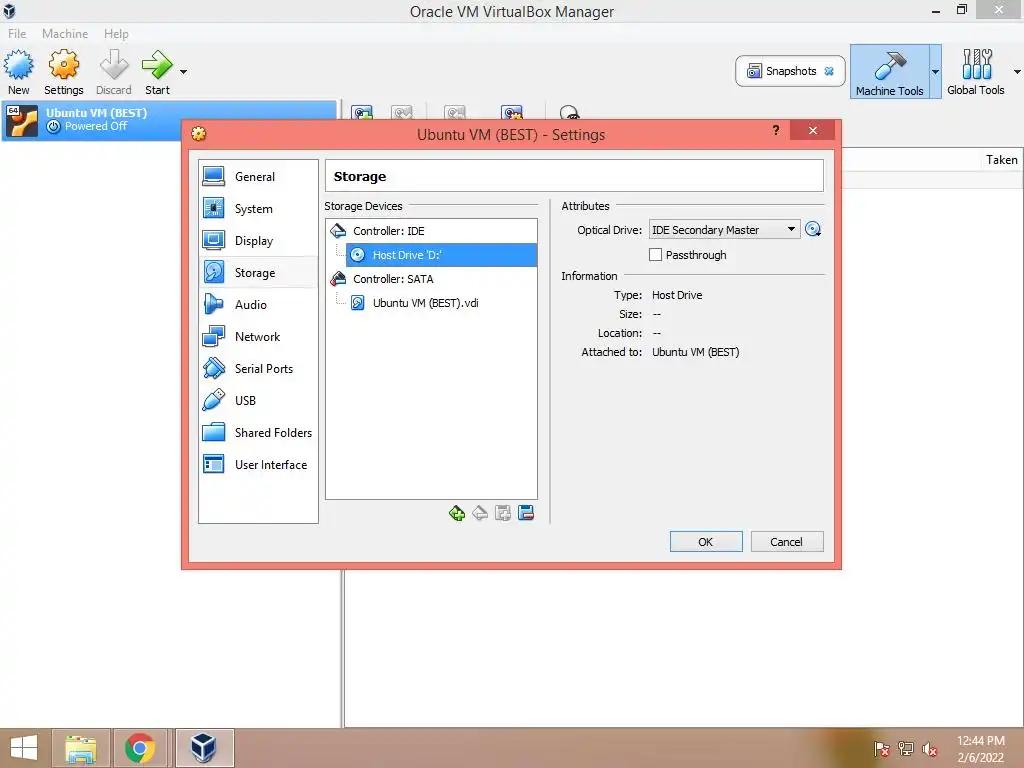
Task: Click the Discard toolbar icon
Action: click(x=114, y=72)
